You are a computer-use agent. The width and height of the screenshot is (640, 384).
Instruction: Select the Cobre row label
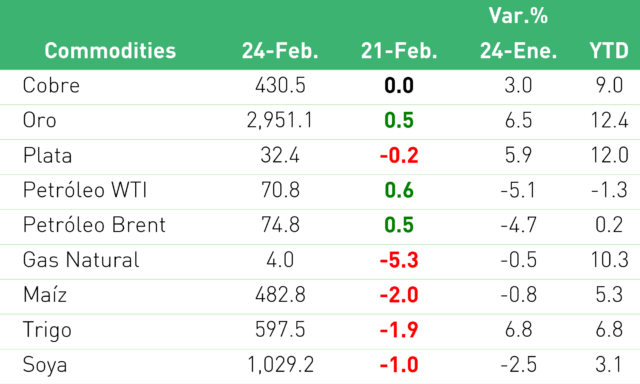[x=51, y=85]
